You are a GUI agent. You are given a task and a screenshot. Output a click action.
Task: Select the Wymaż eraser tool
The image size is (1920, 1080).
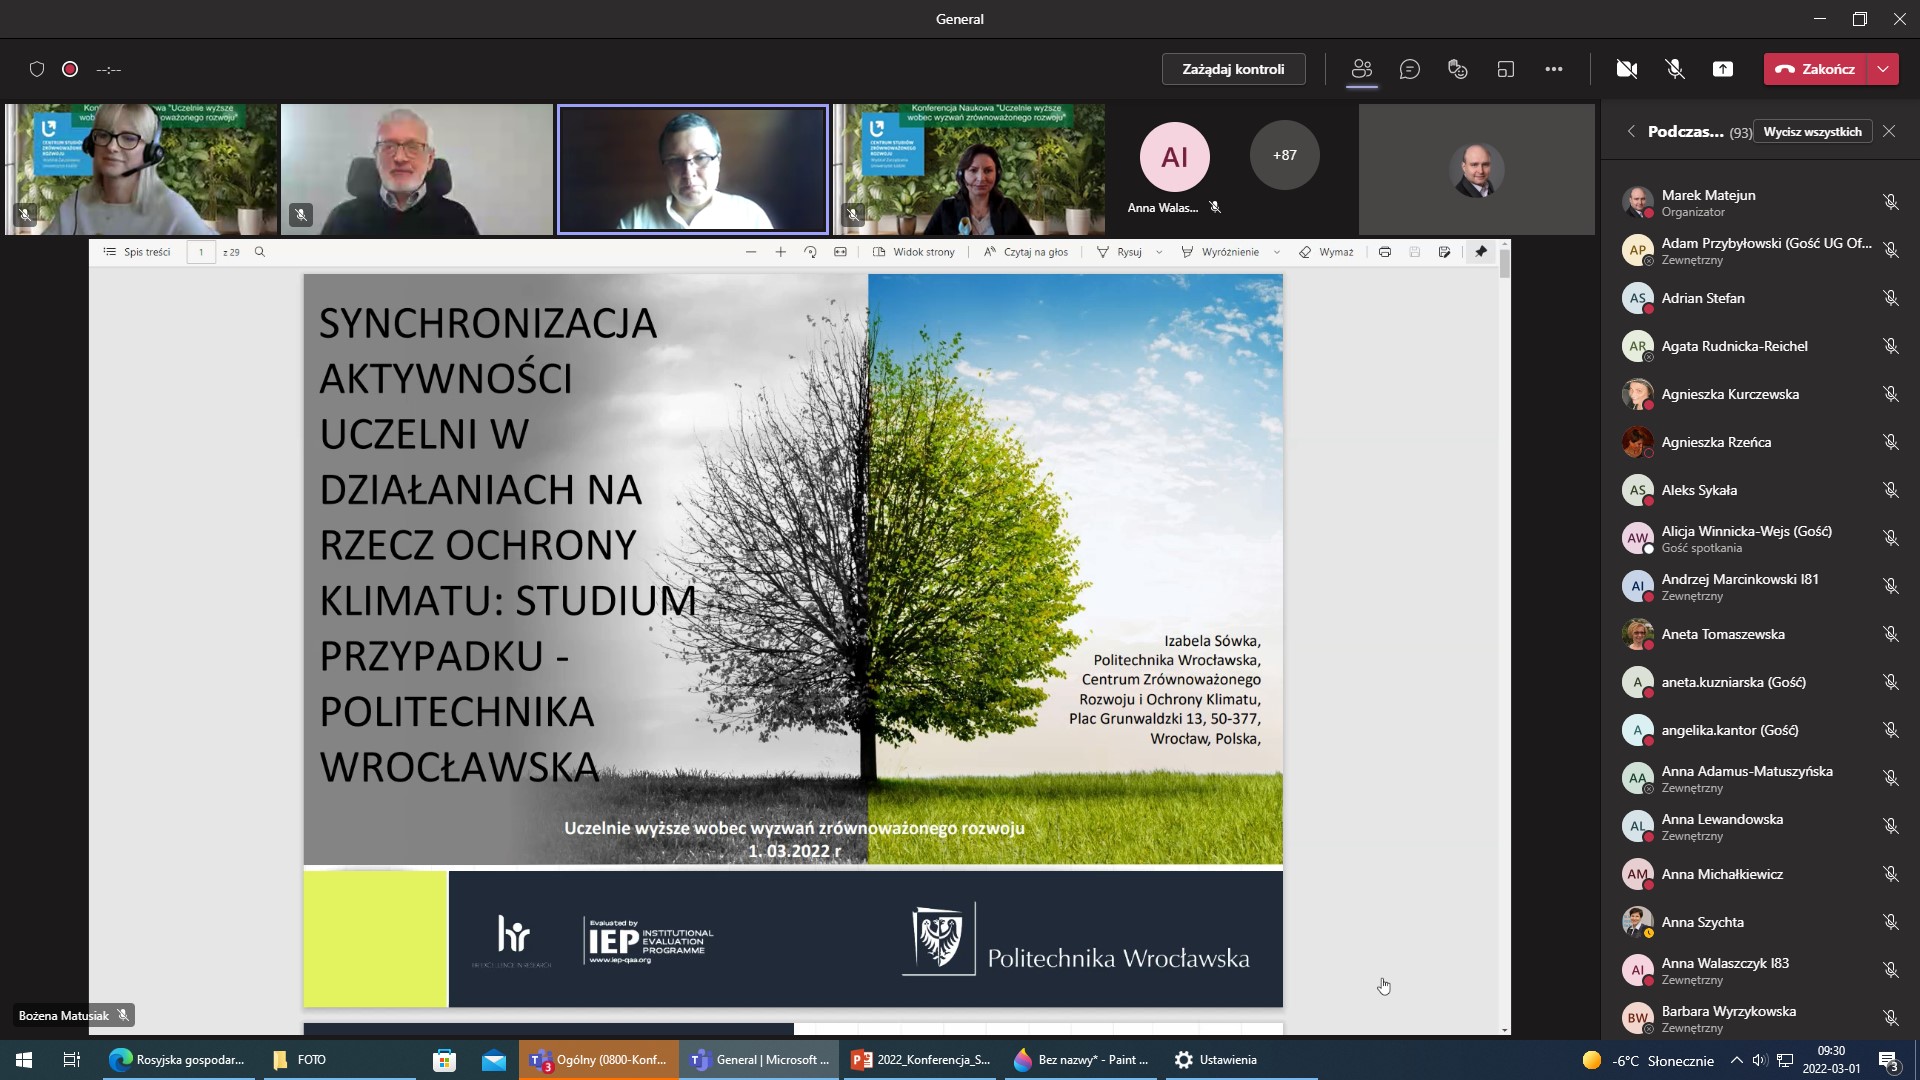(1325, 252)
